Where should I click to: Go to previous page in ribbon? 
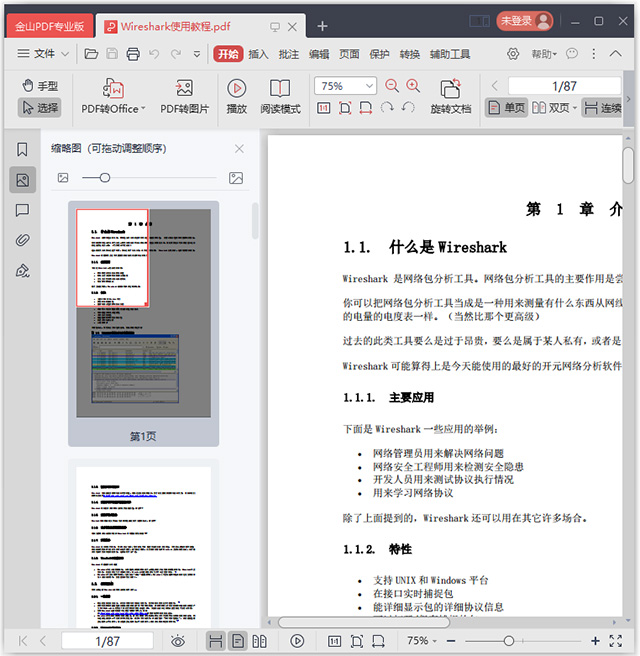[x=495, y=86]
